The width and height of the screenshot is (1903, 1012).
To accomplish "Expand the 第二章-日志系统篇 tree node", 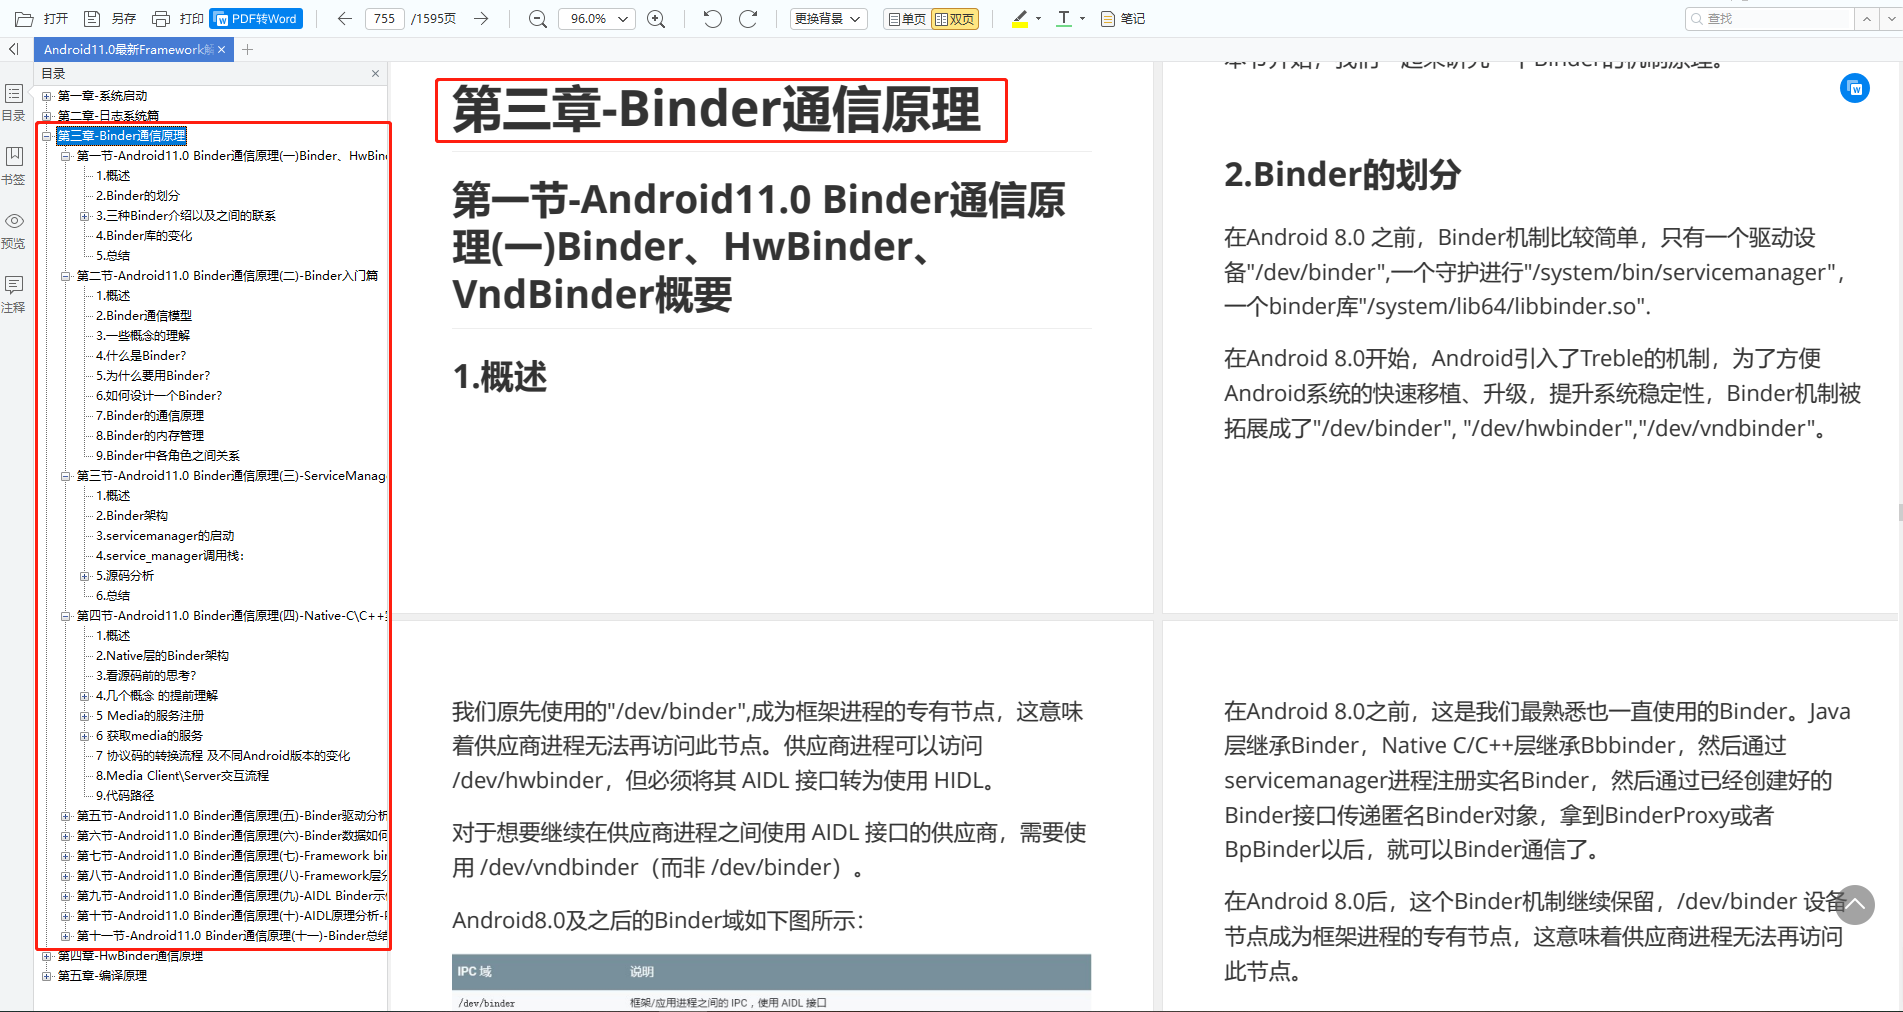I will click(x=46, y=116).
